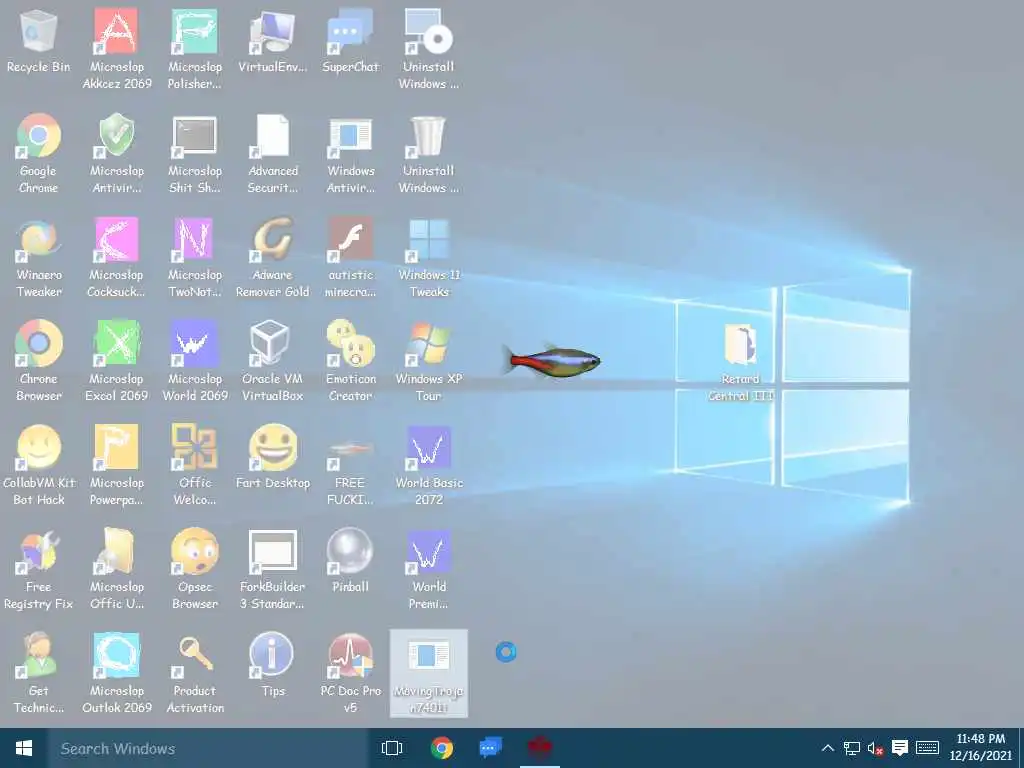This screenshot has height=768, width=1024.
Task: Open Microslop Powerpa... shortcut
Action: (x=117, y=465)
